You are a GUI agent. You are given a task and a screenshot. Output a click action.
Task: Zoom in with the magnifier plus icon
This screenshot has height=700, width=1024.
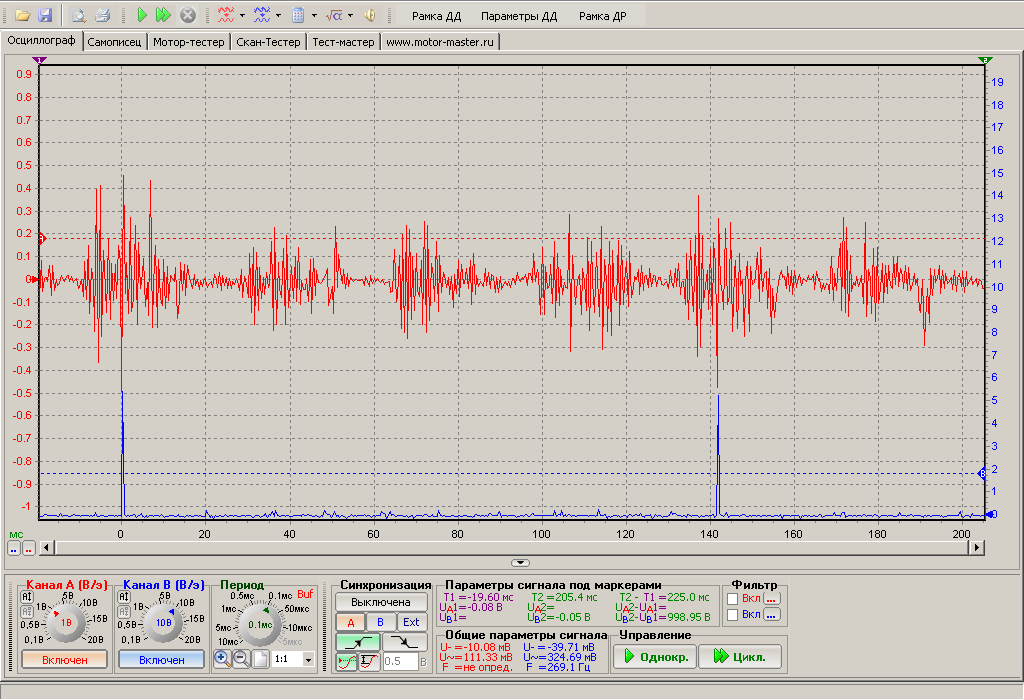pyautogui.click(x=222, y=659)
